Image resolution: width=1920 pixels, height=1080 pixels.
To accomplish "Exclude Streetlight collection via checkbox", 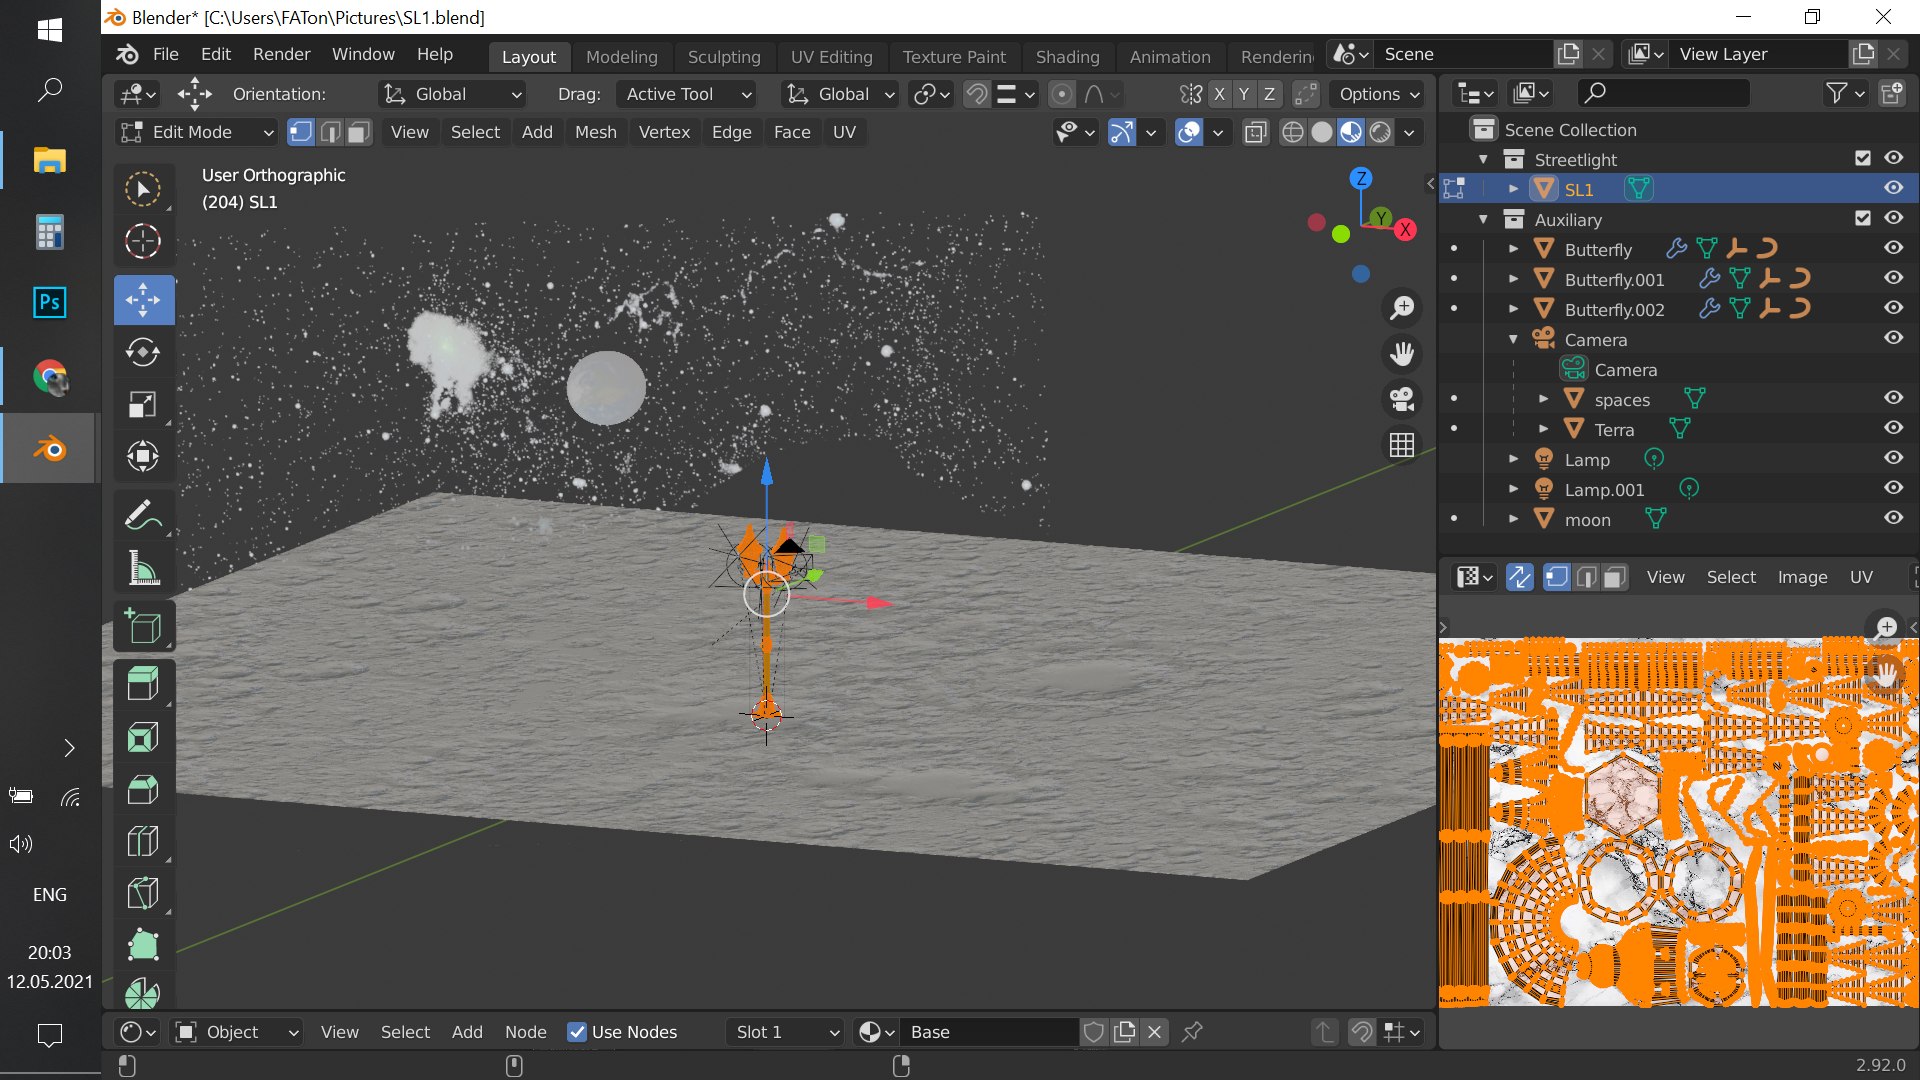I will tap(1862, 158).
